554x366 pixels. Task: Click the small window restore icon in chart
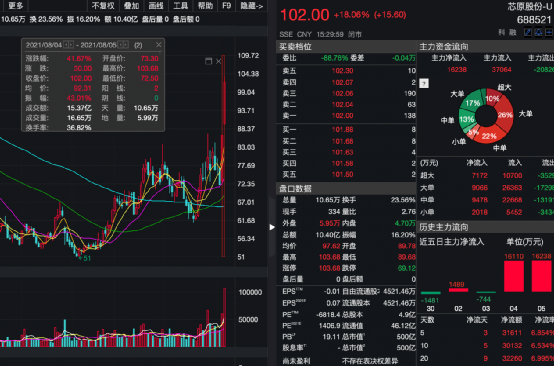(208, 61)
